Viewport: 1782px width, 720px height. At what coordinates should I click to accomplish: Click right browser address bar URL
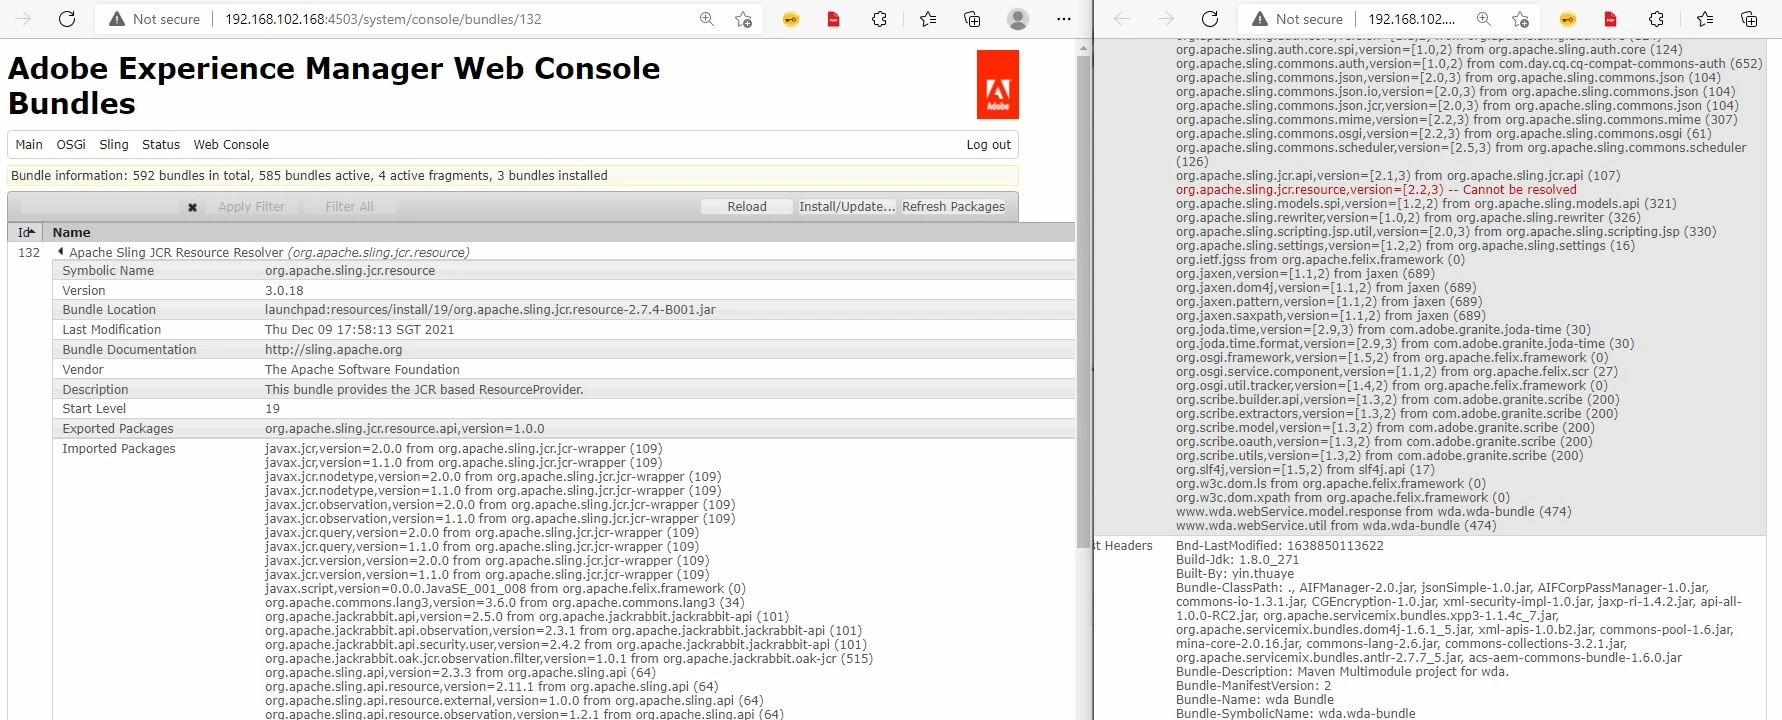point(1411,19)
